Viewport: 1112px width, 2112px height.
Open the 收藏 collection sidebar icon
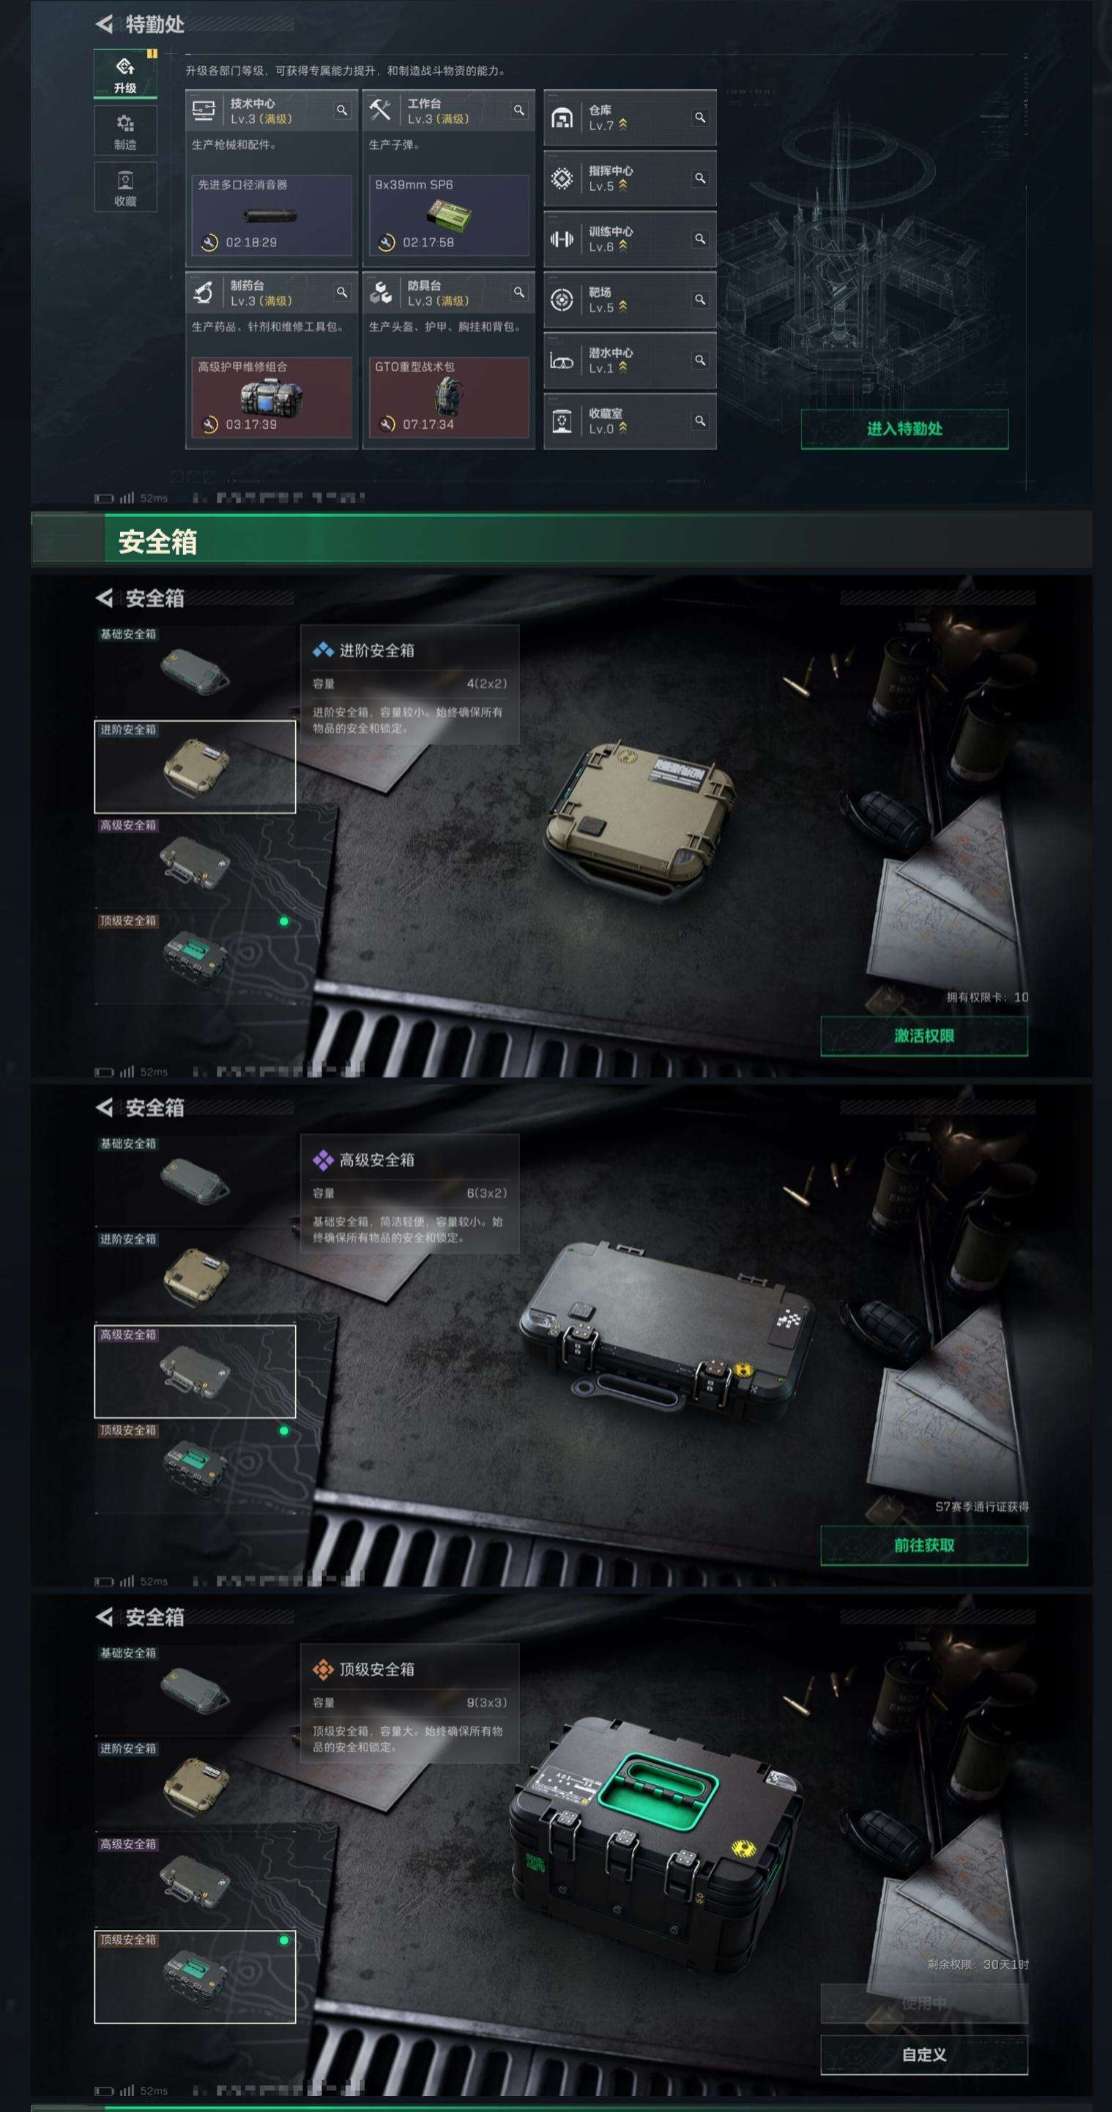tap(125, 187)
